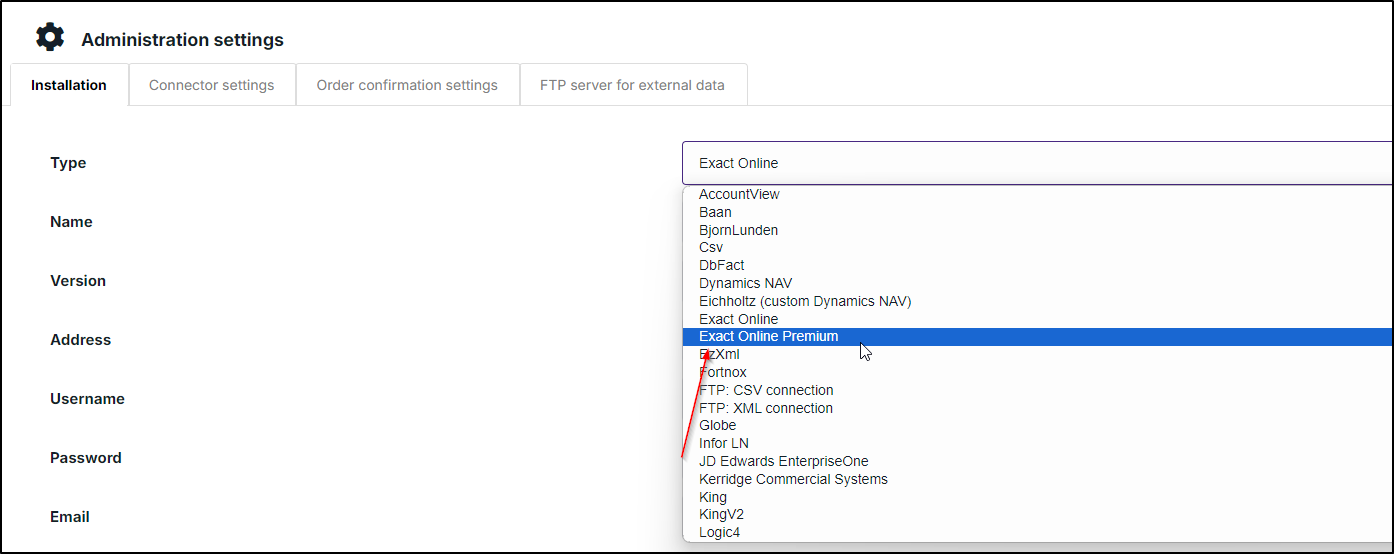Select FTP: XML connection

pos(1037,408)
